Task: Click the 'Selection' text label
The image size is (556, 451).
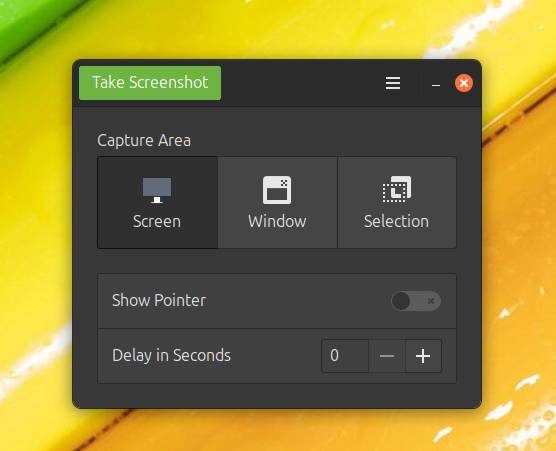Action: pos(396,222)
